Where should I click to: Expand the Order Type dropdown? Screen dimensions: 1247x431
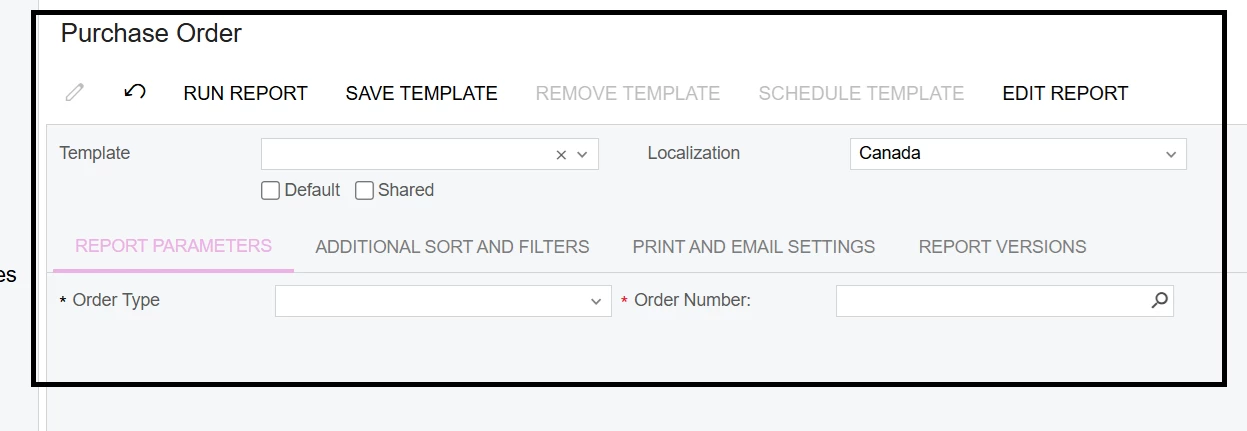[443, 300]
